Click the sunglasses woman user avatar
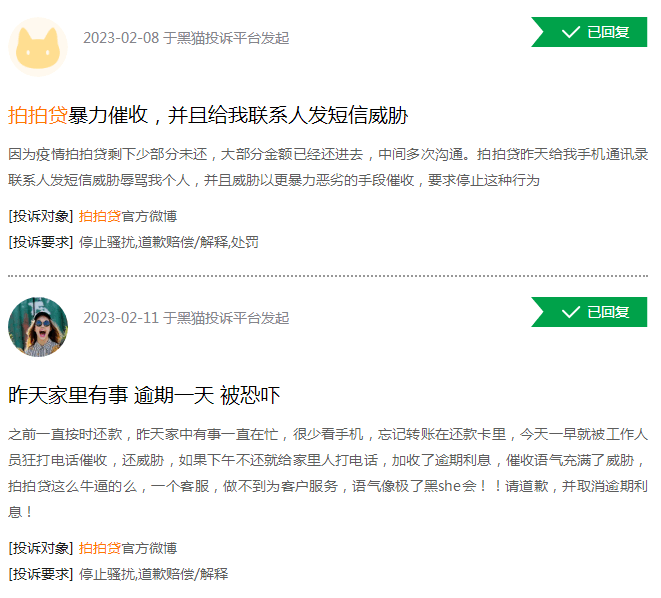661x598 pixels. pyautogui.click(x=38, y=326)
